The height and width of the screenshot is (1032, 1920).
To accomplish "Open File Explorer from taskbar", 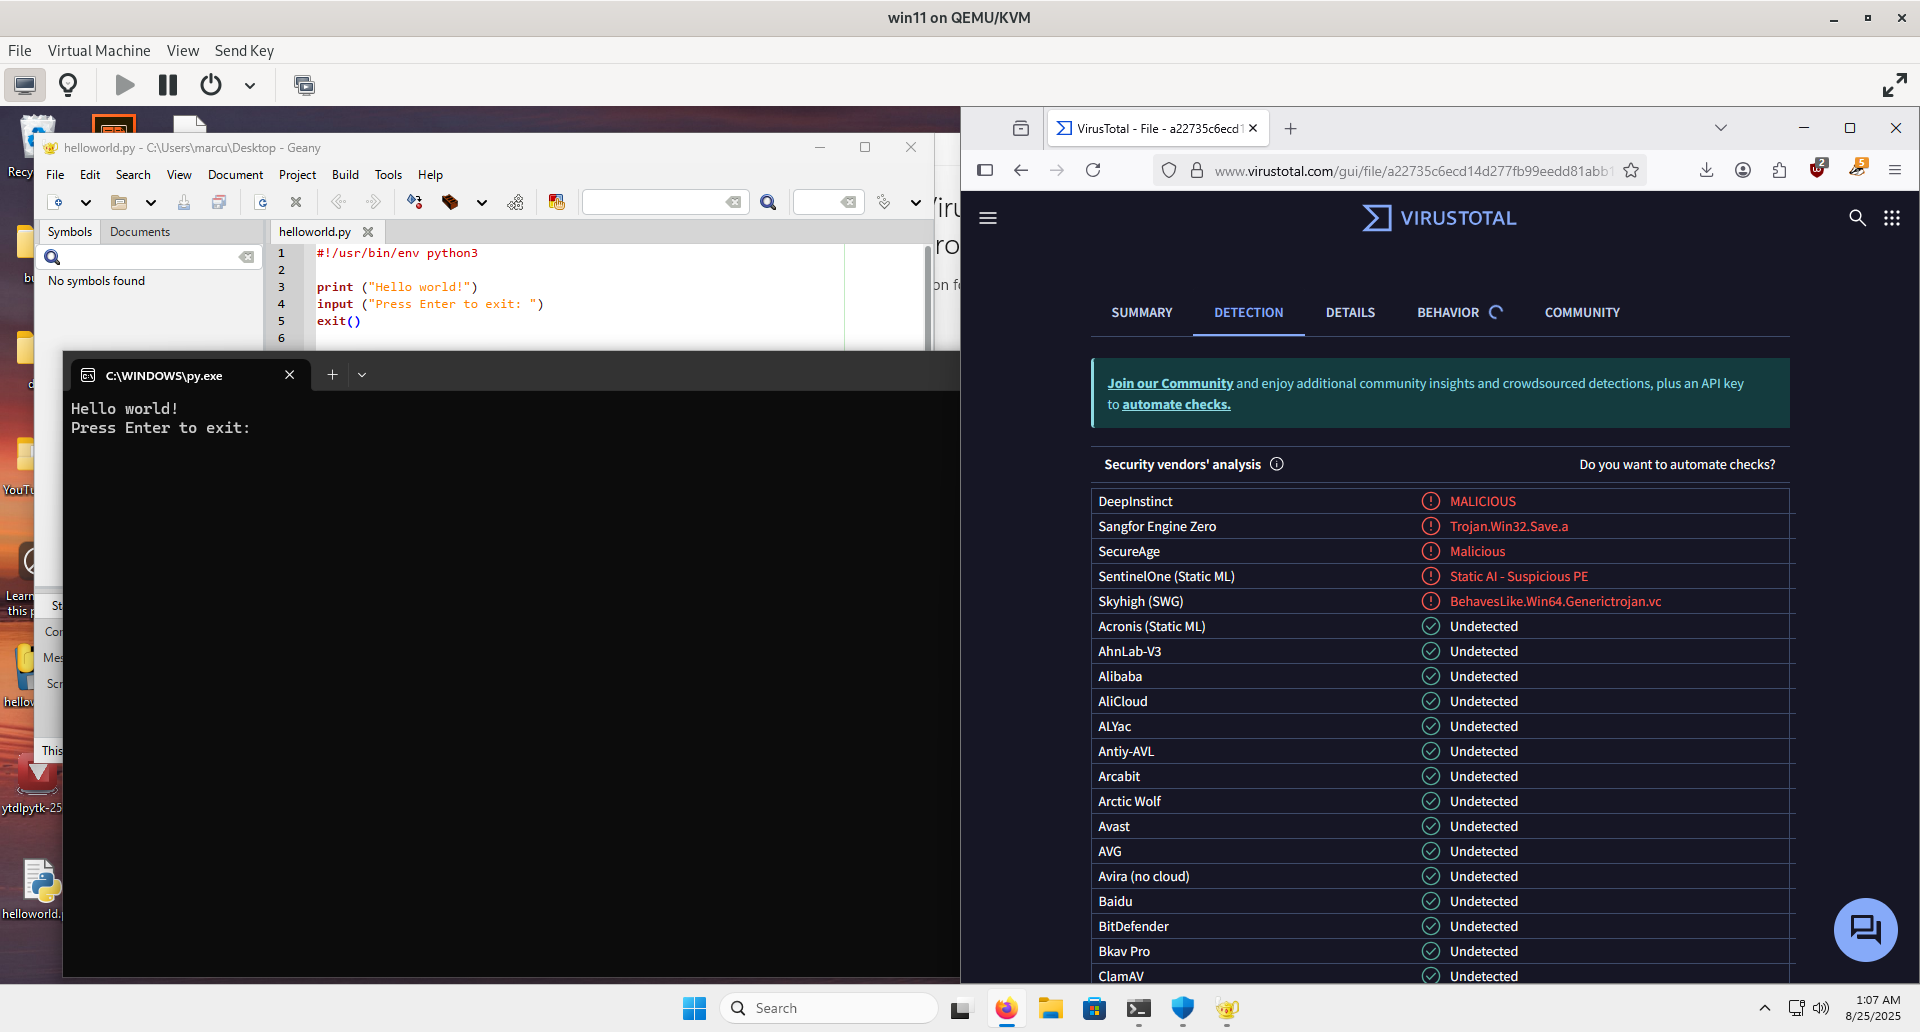I will 1050,1008.
